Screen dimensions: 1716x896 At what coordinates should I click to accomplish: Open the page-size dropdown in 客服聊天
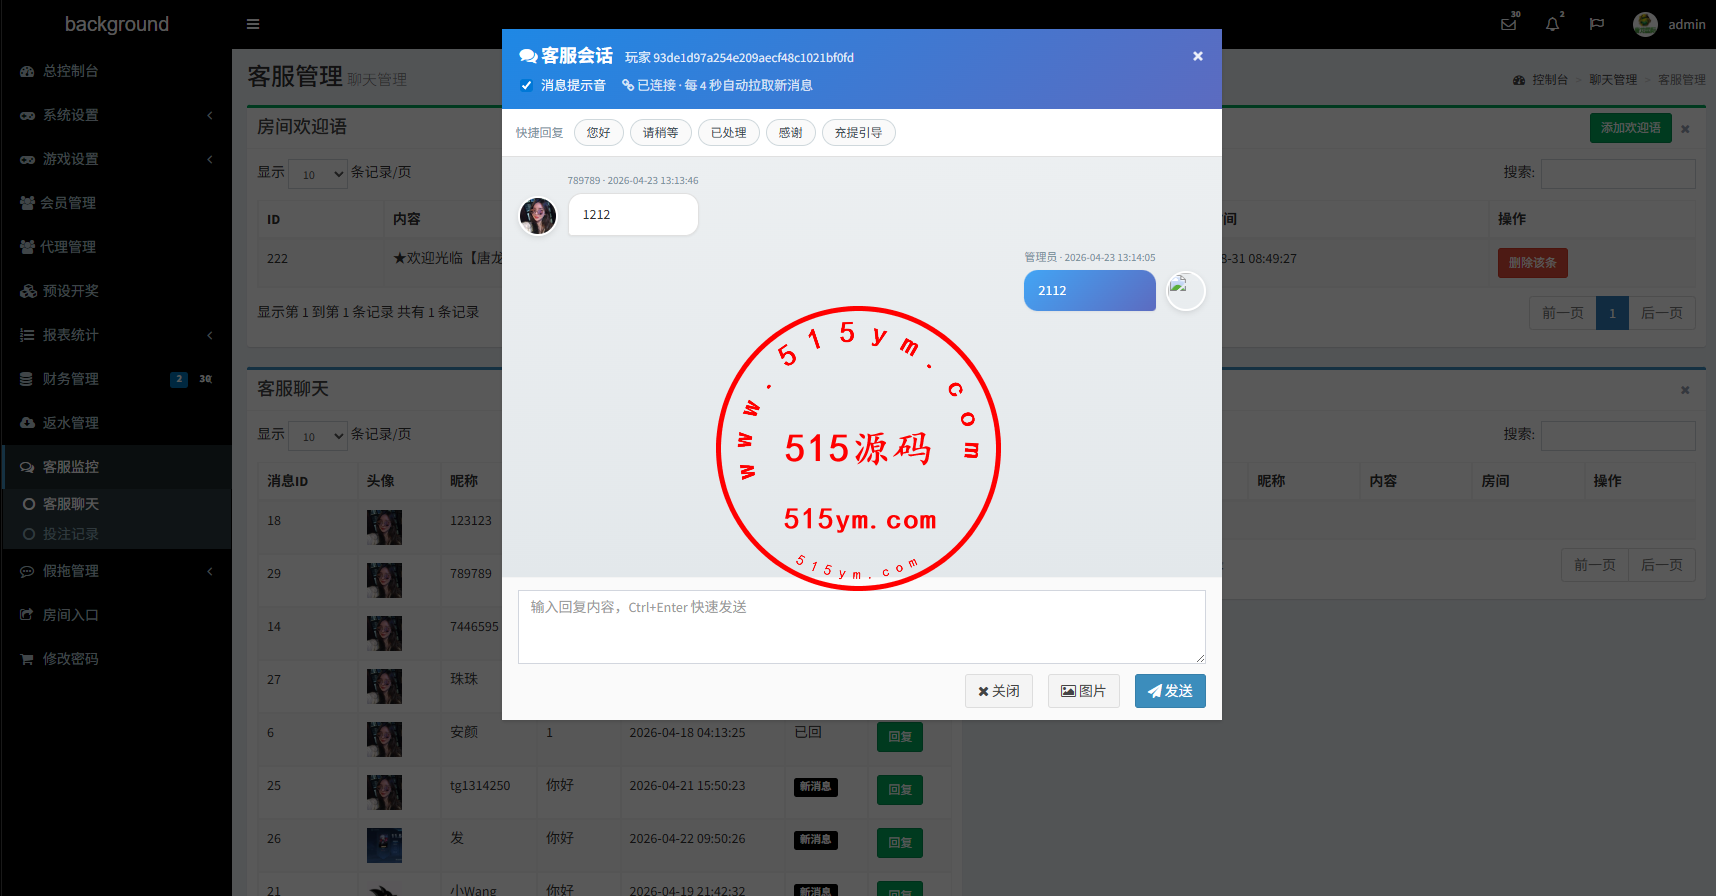coord(318,435)
